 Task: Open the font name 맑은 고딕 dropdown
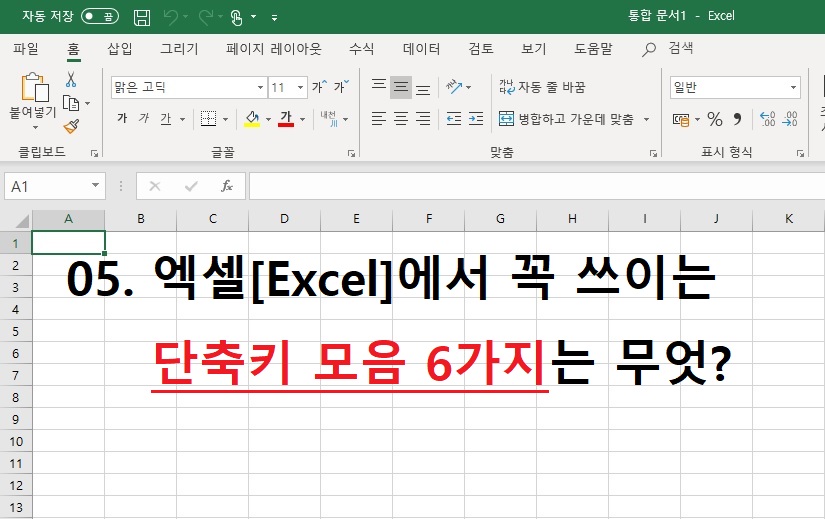coord(260,87)
